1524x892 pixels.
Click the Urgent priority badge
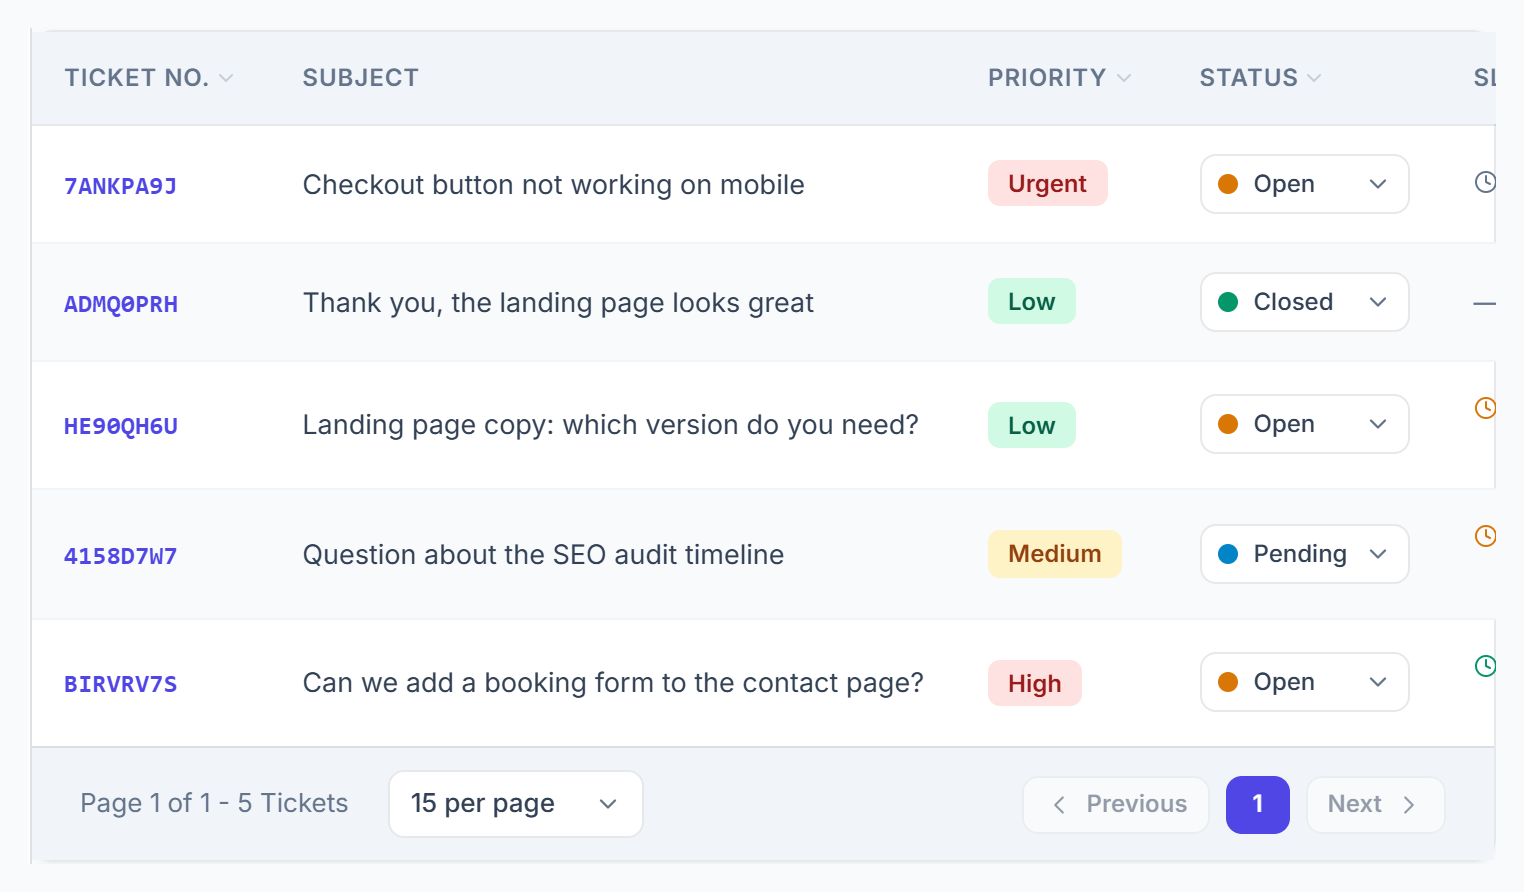[1047, 183]
